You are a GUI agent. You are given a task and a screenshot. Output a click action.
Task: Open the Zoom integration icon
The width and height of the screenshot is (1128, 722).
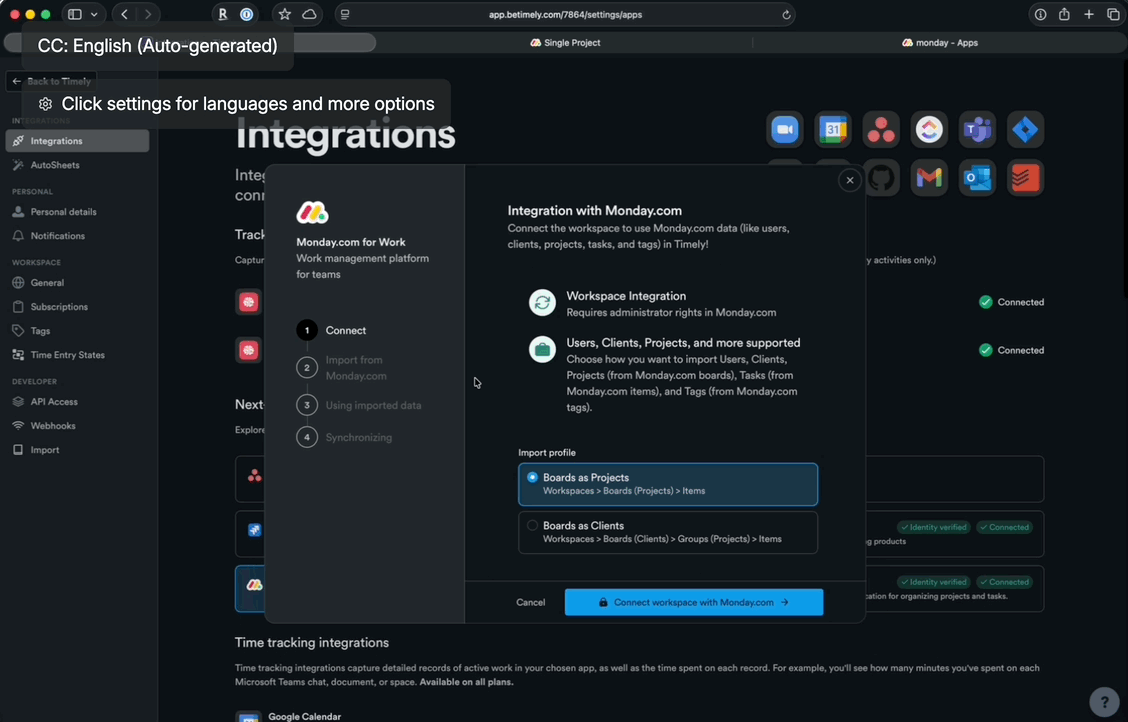tap(785, 130)
